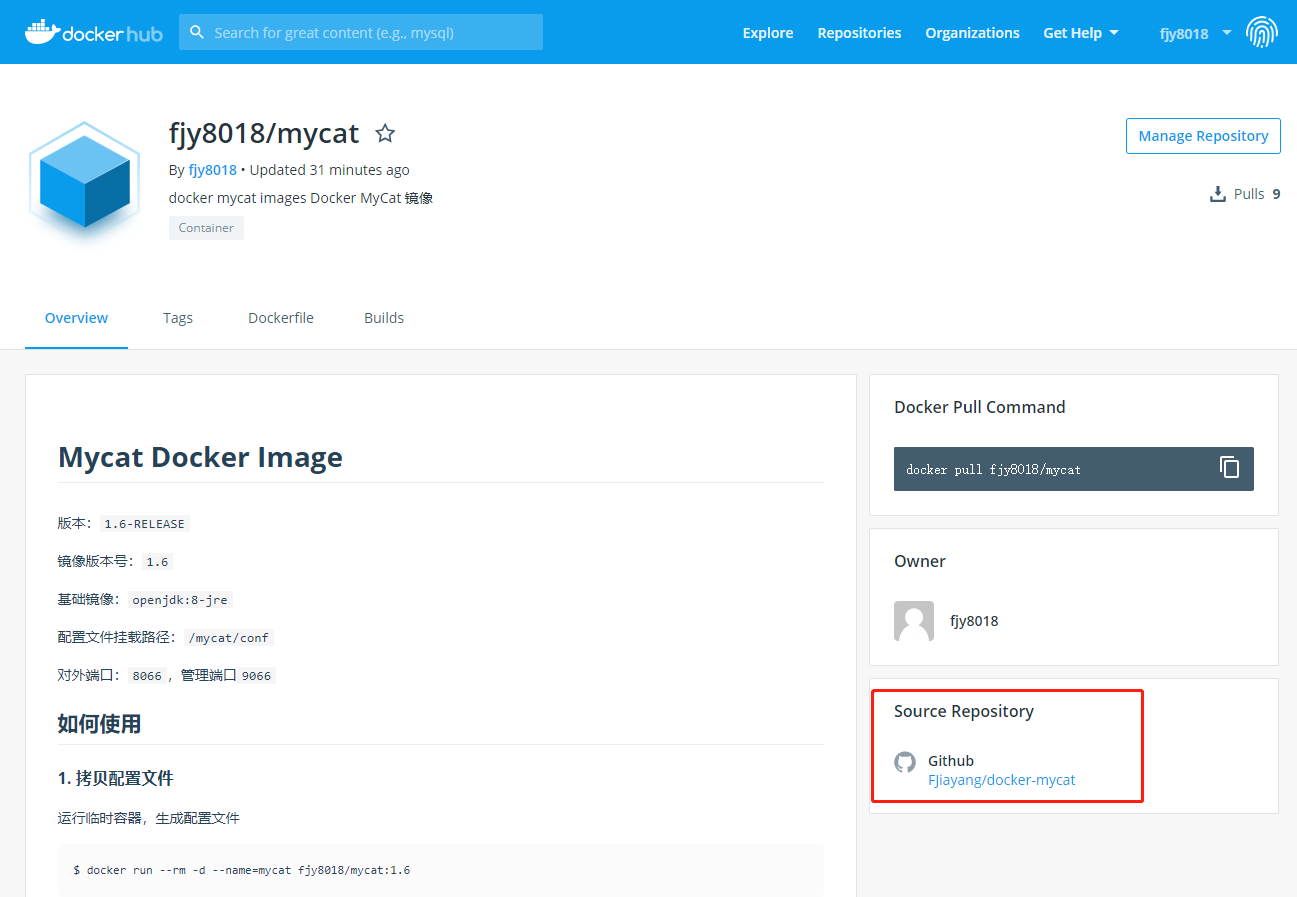Click the GitHub octocat icon
Screen dimensions: 1297x897
click(x=905, y=762)
